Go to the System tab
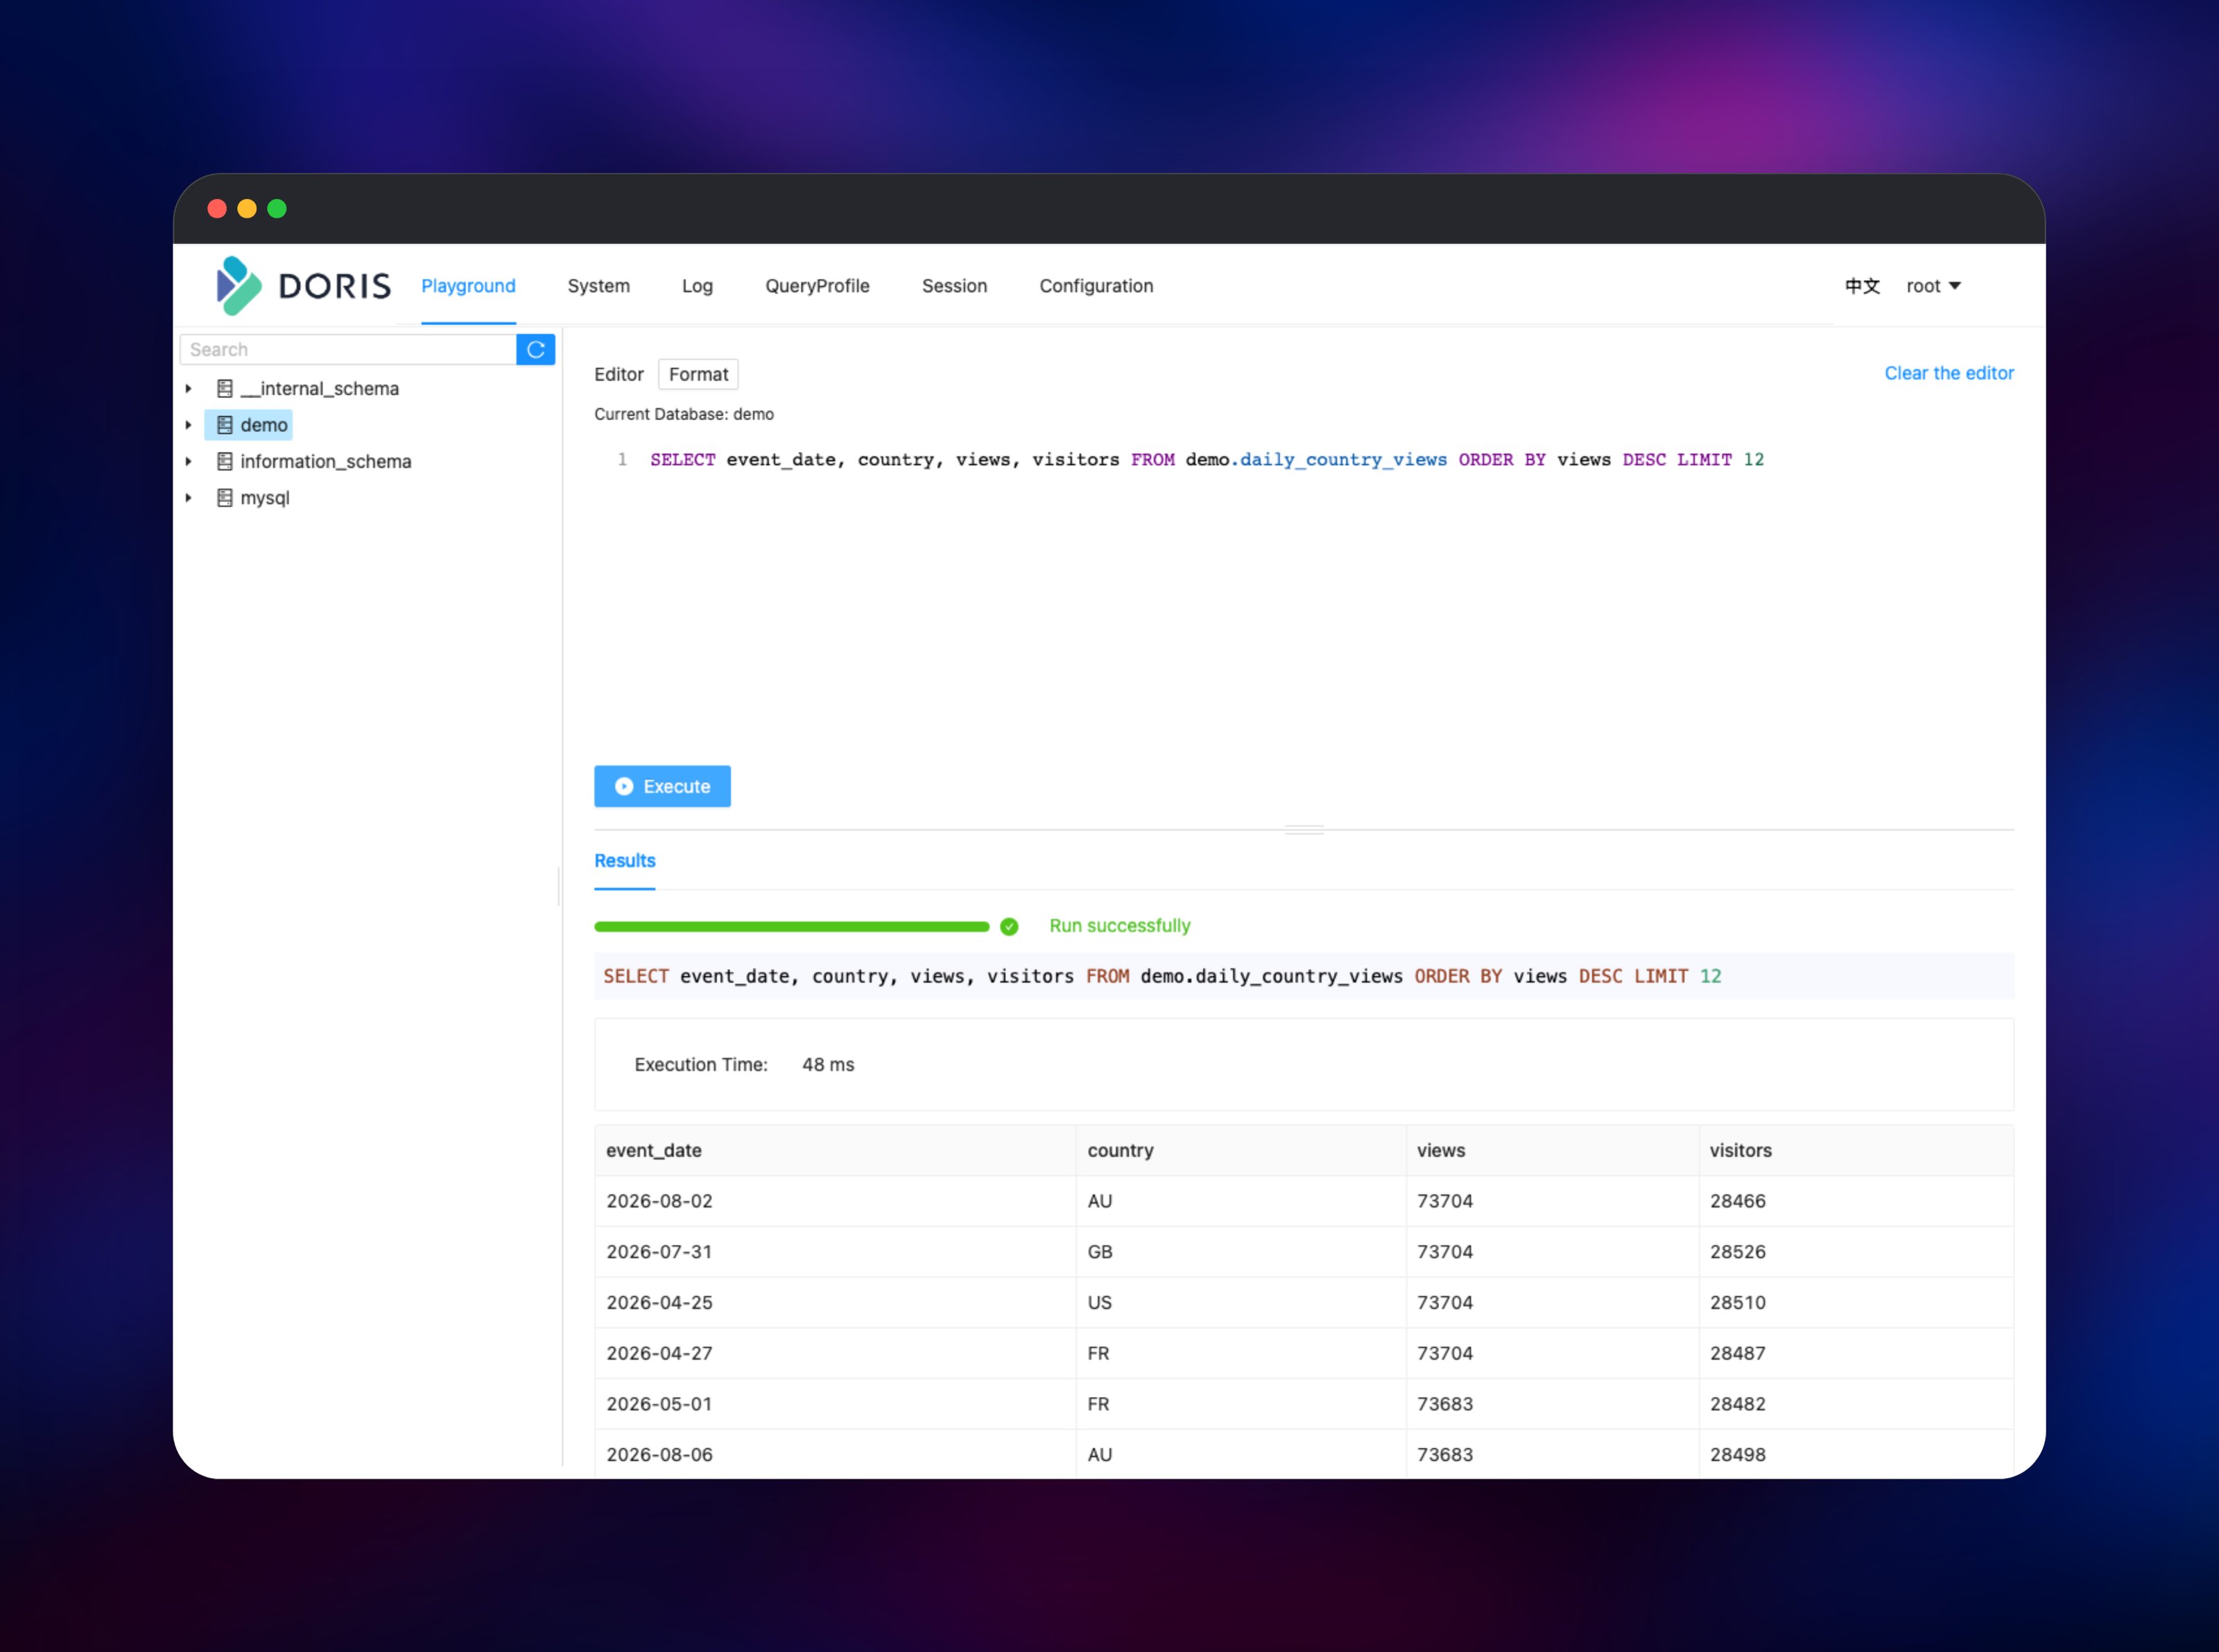Screen dimensions: 2219x1652 point(599,286)
